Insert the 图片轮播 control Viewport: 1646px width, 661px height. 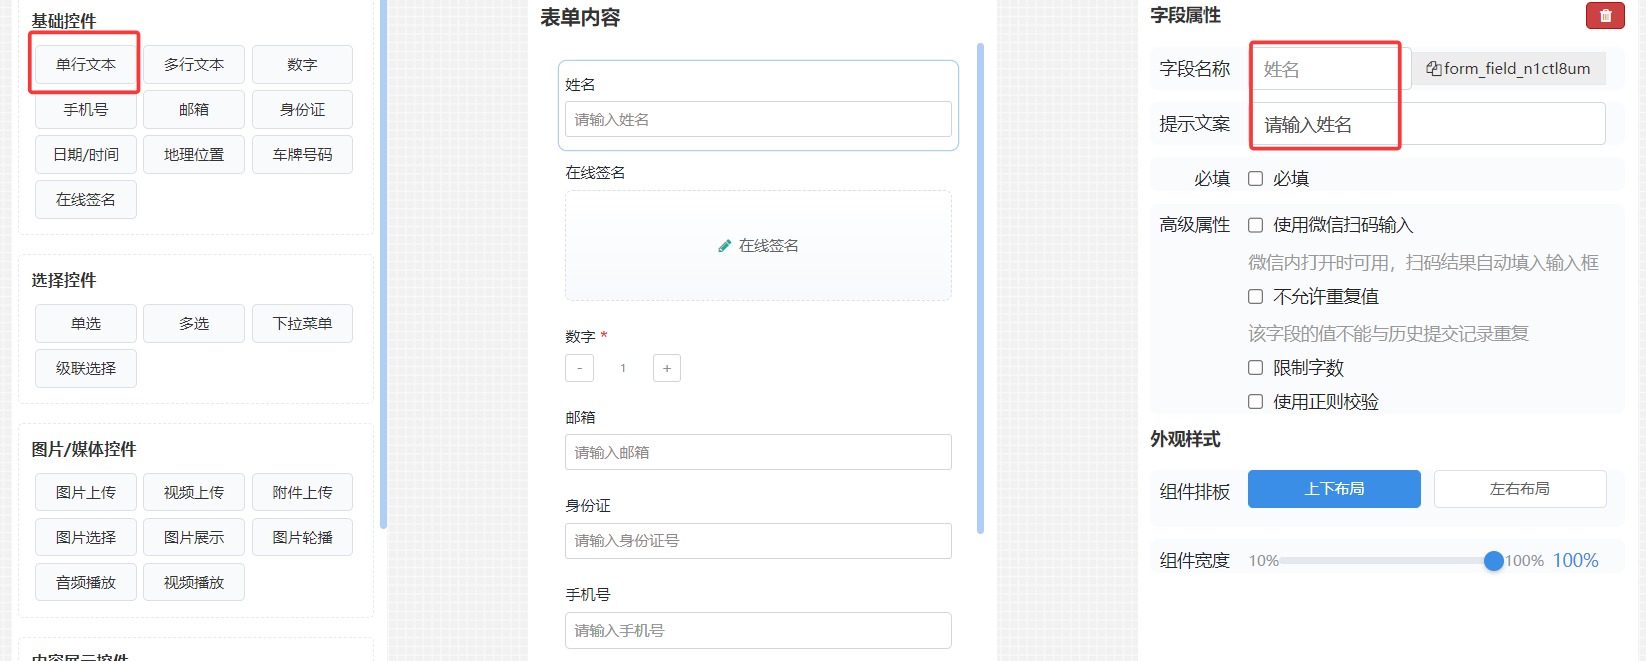coord(302,537)
